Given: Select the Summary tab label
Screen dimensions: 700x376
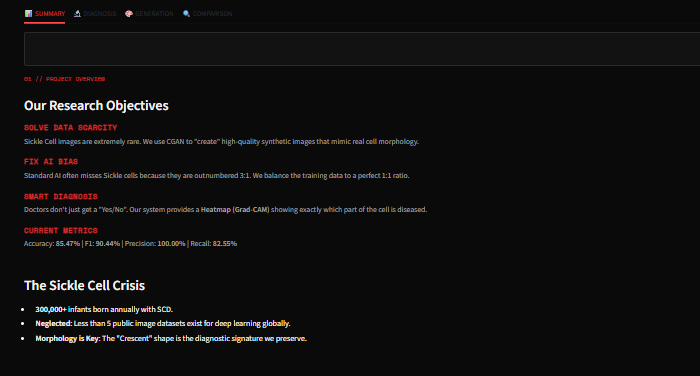Looking at the screenshot, I should point(50,14).
